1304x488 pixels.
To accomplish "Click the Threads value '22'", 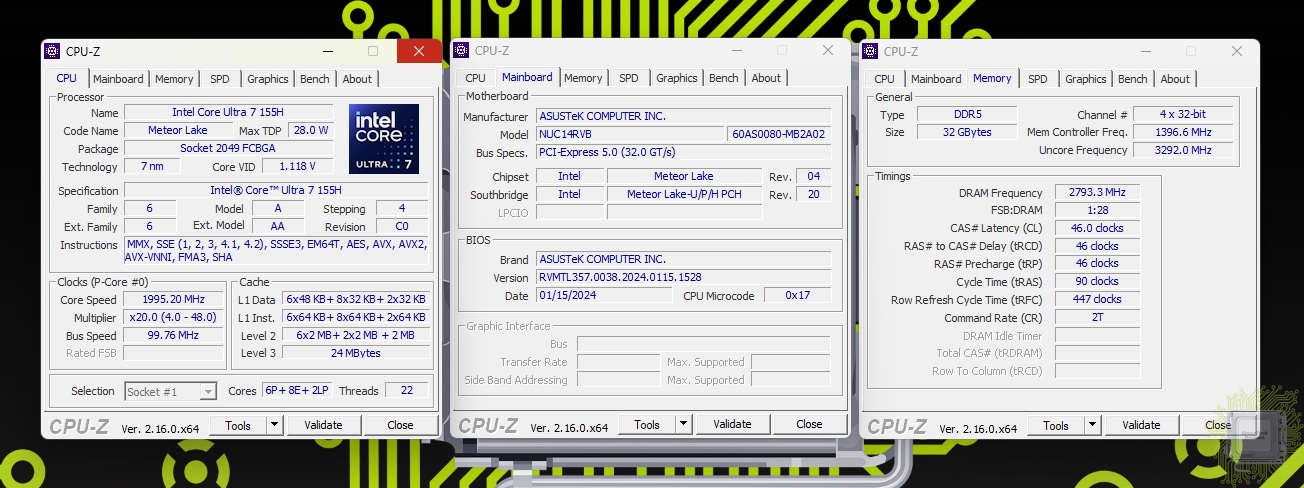I will [407, 391].
